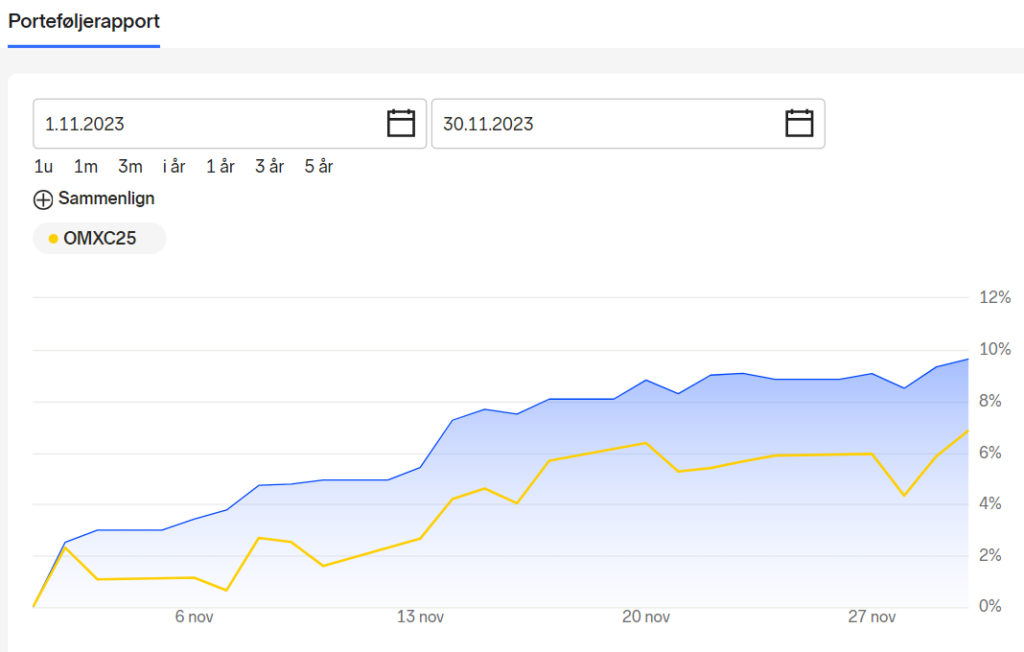Click the 2% axis value

(x=990, y=555)
